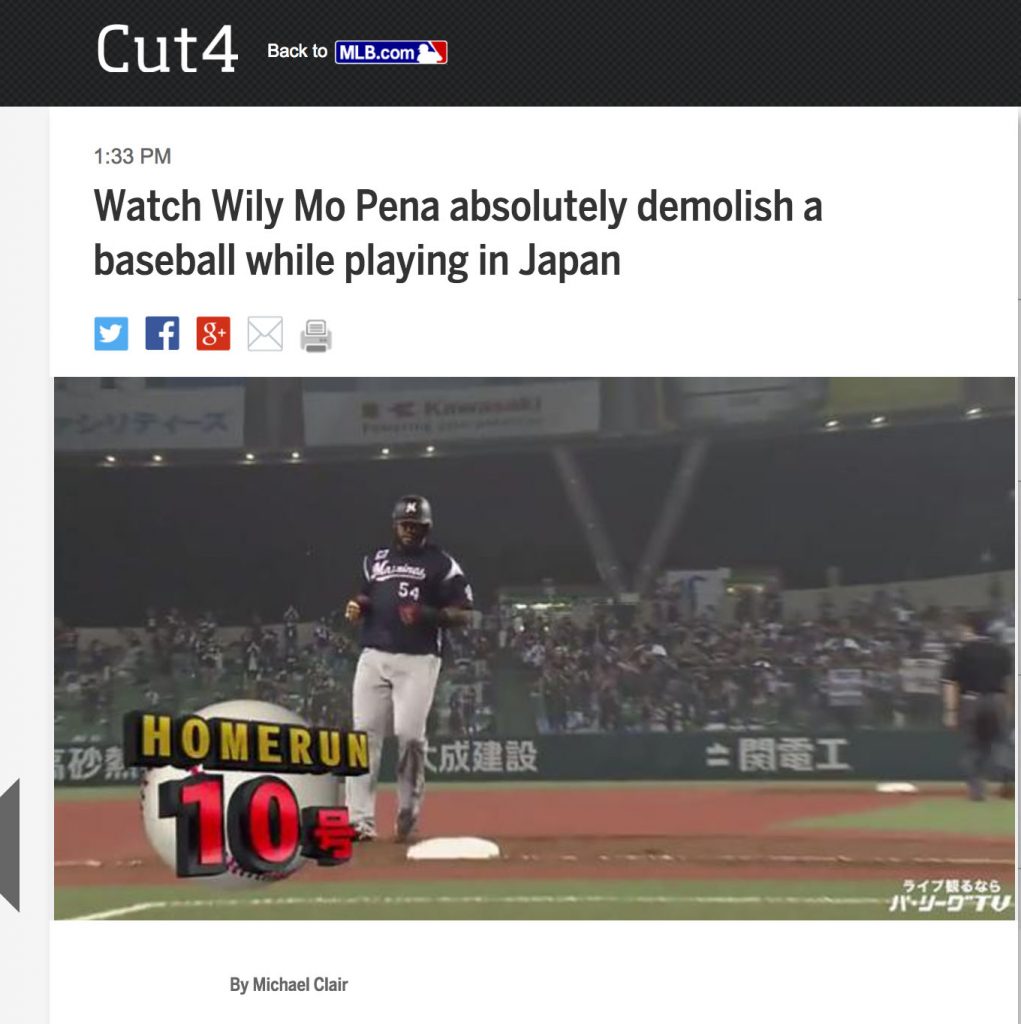Email this article using the envelope icon
The height and width of the screenshot is (1024, 1021).
pos(265,334)
